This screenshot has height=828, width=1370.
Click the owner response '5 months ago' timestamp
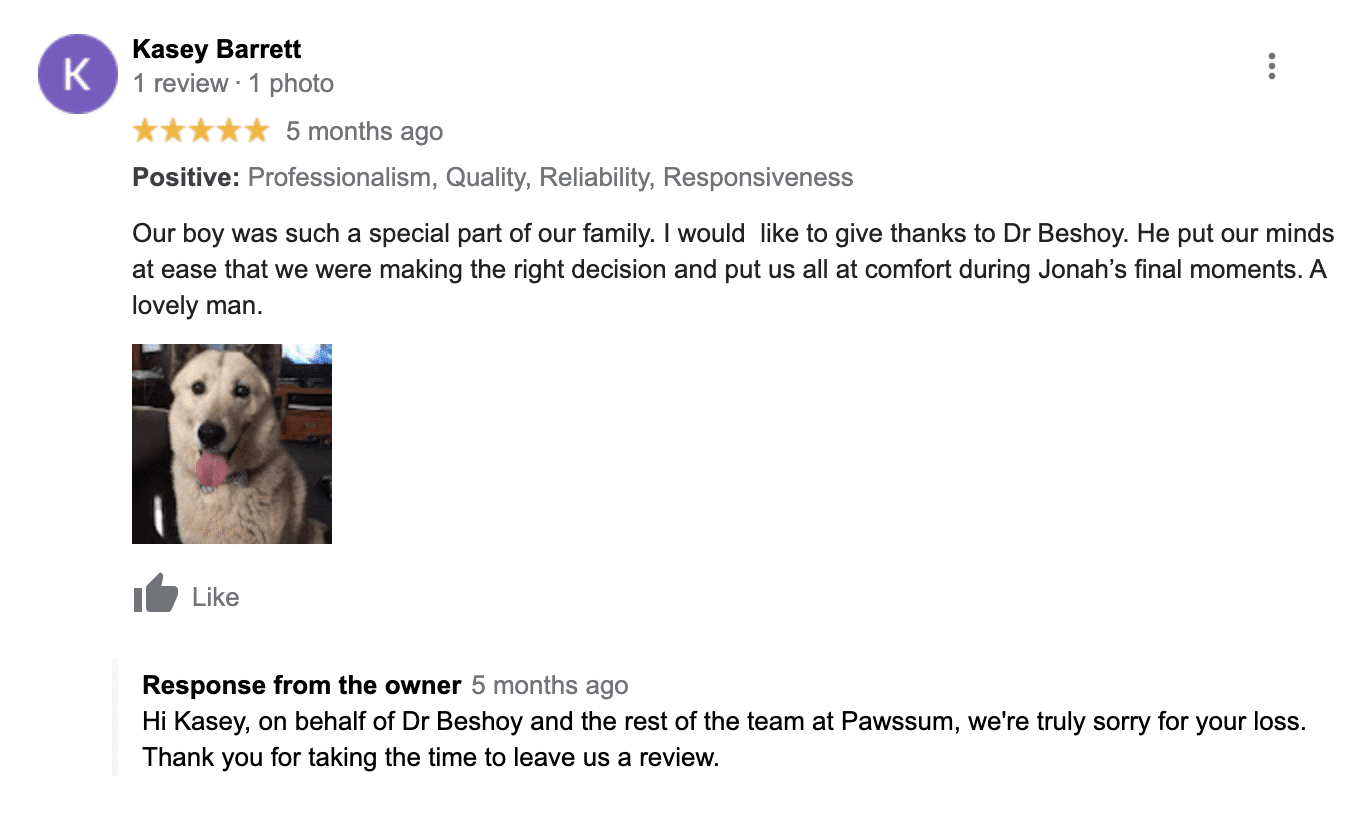coord(550,686)
